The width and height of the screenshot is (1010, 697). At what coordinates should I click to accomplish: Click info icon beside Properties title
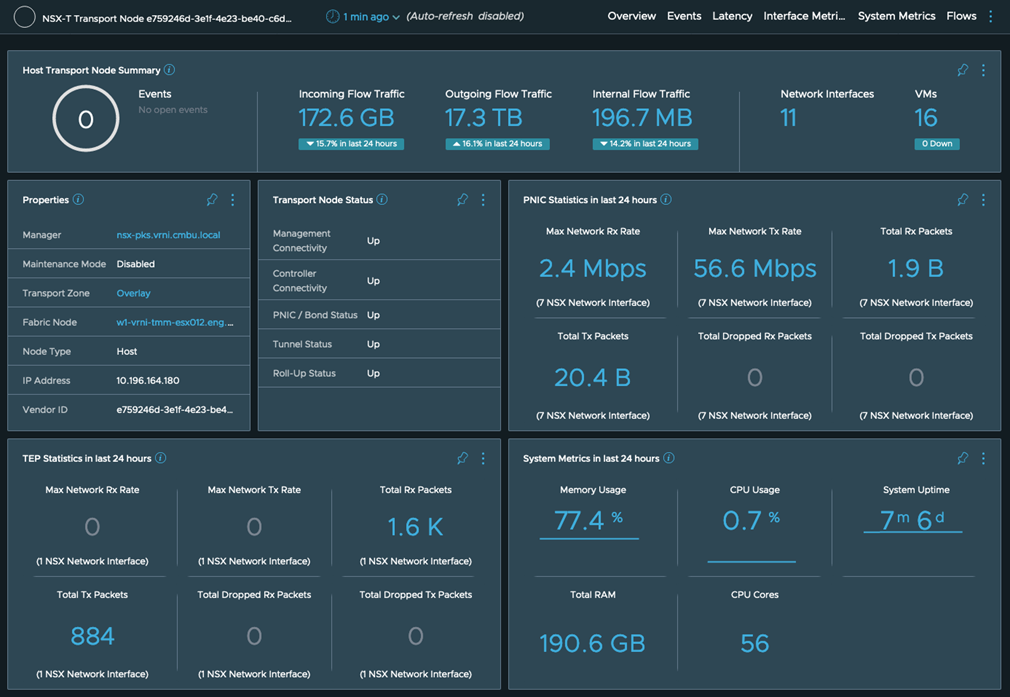coord(78,200)
